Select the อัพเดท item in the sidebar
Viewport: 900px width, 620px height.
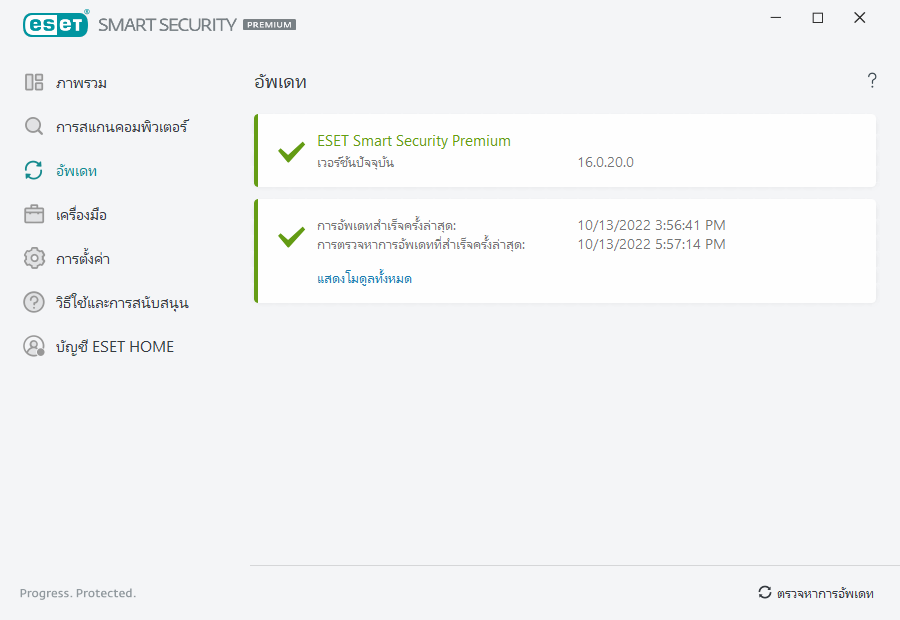click(76, 171)
